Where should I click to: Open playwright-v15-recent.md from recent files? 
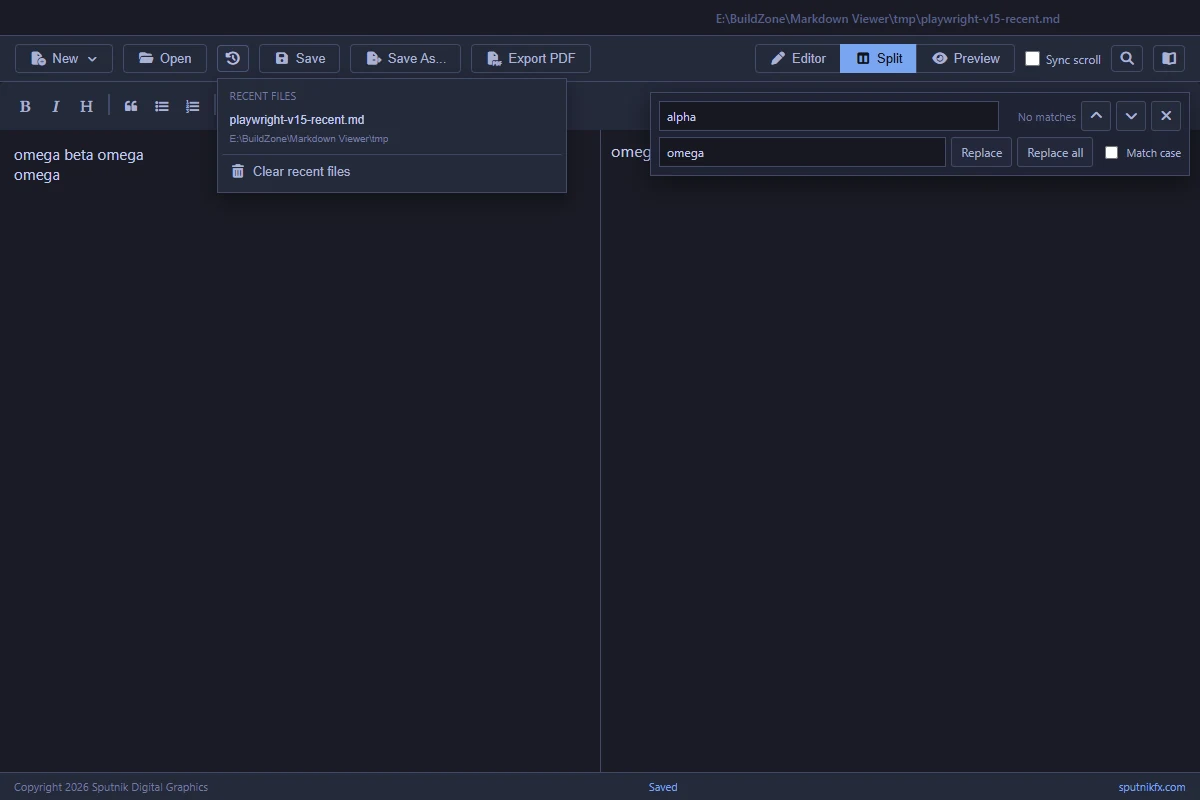pos(392,128)
